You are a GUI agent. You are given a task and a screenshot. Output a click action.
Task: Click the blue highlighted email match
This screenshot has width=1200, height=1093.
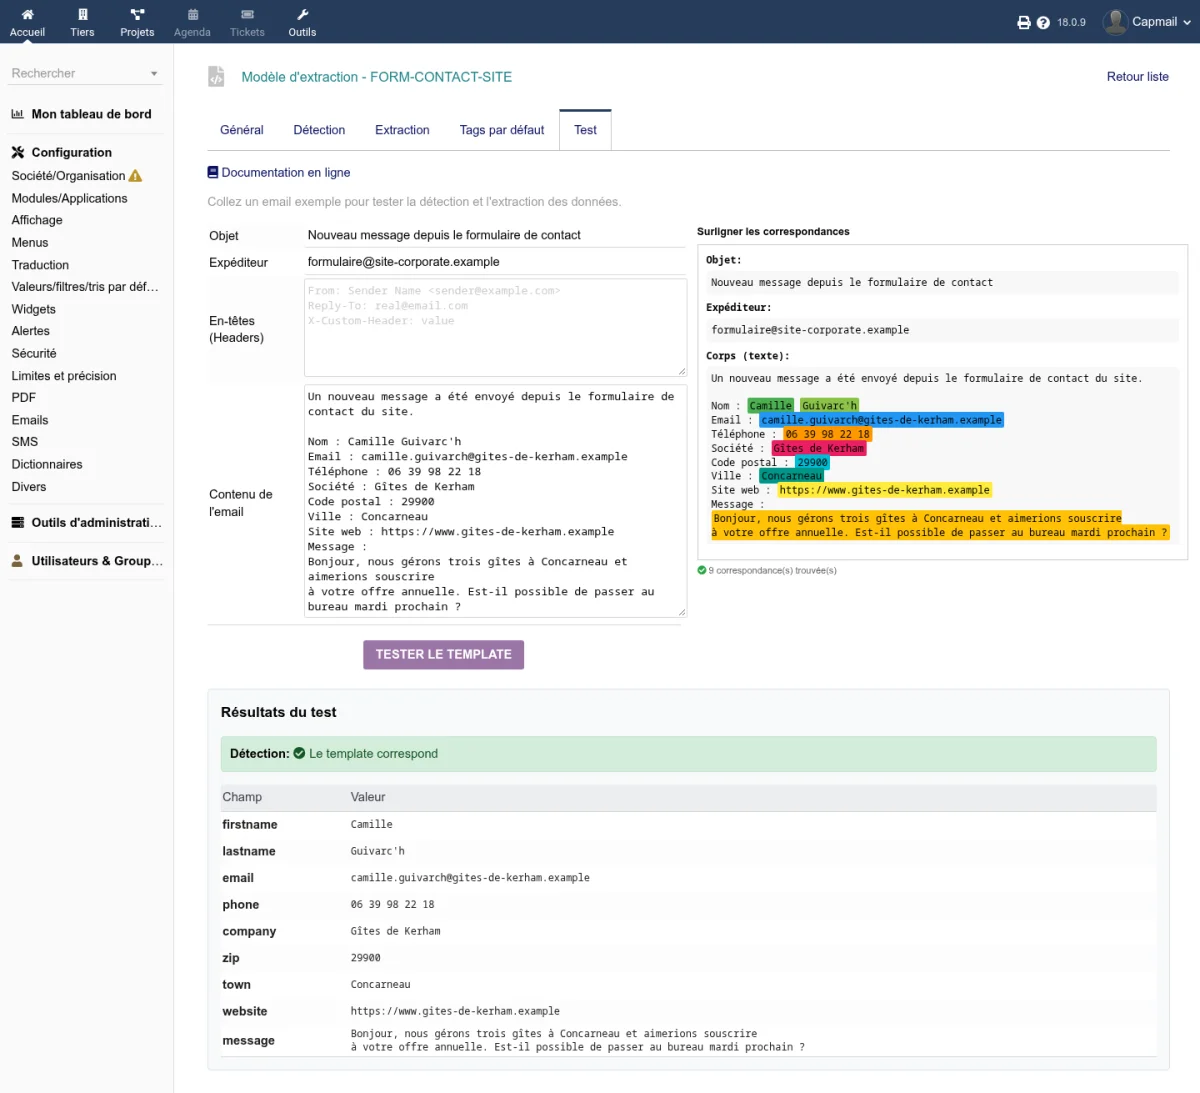click(882, 420)
